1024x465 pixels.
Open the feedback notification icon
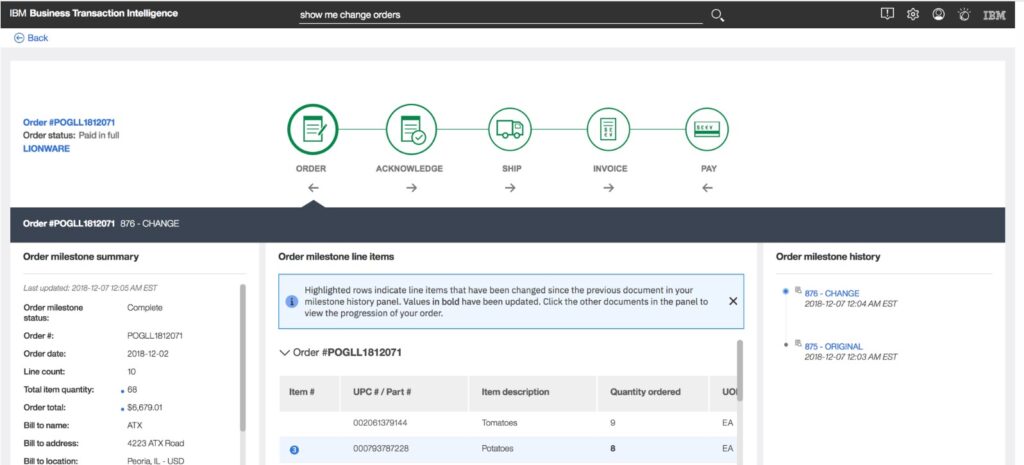[x=887, y=14]
